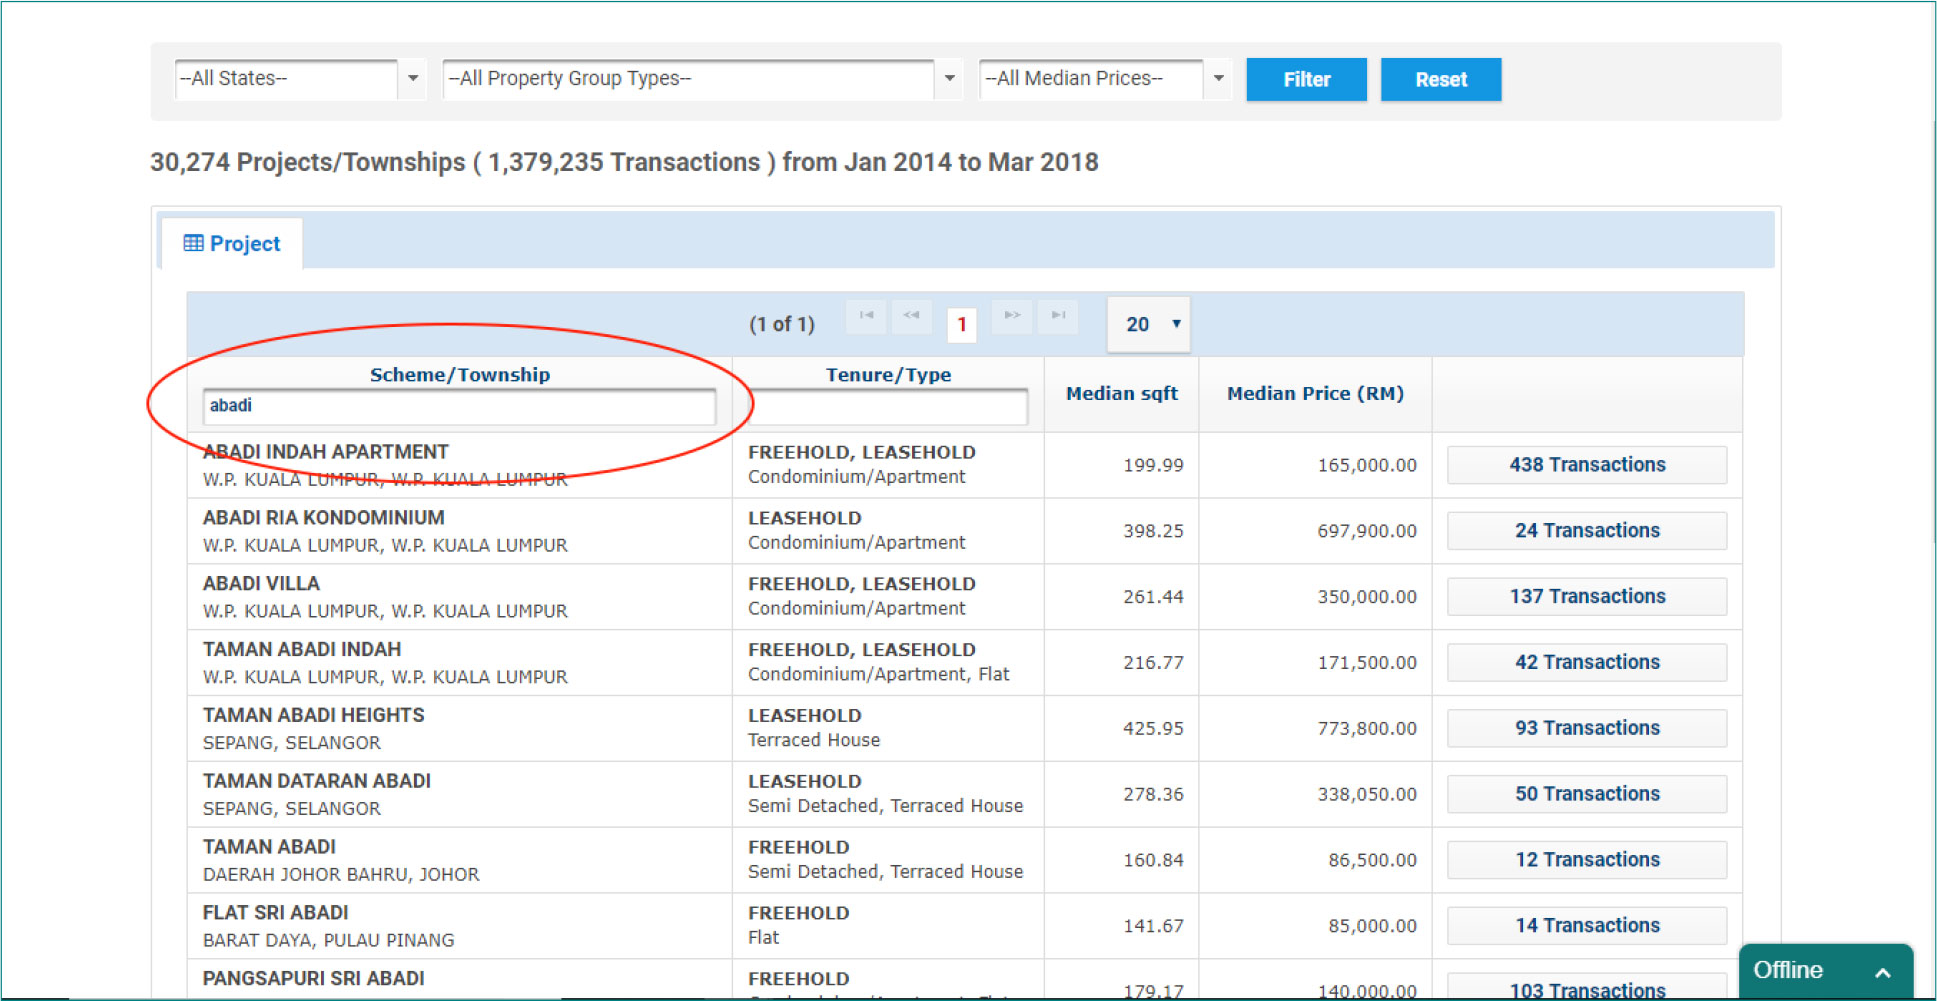Open 137 Transactions for Abadi Villa

1587,597
